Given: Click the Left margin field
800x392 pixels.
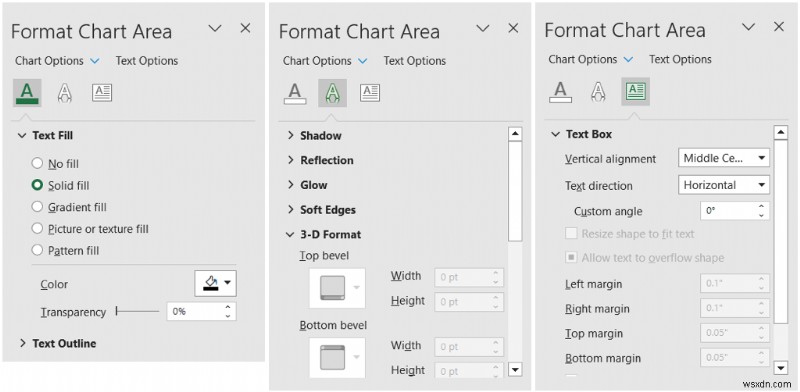Looking at the screenshot, I should click(735, 283).
